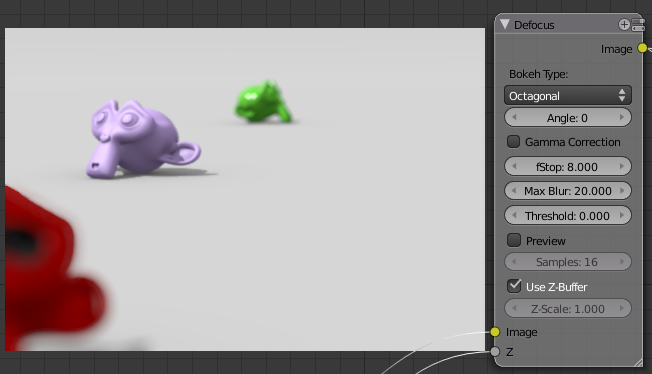Click the Samples 16 field
This screenshot has height=374, width=652.
[x=568, y=262]
